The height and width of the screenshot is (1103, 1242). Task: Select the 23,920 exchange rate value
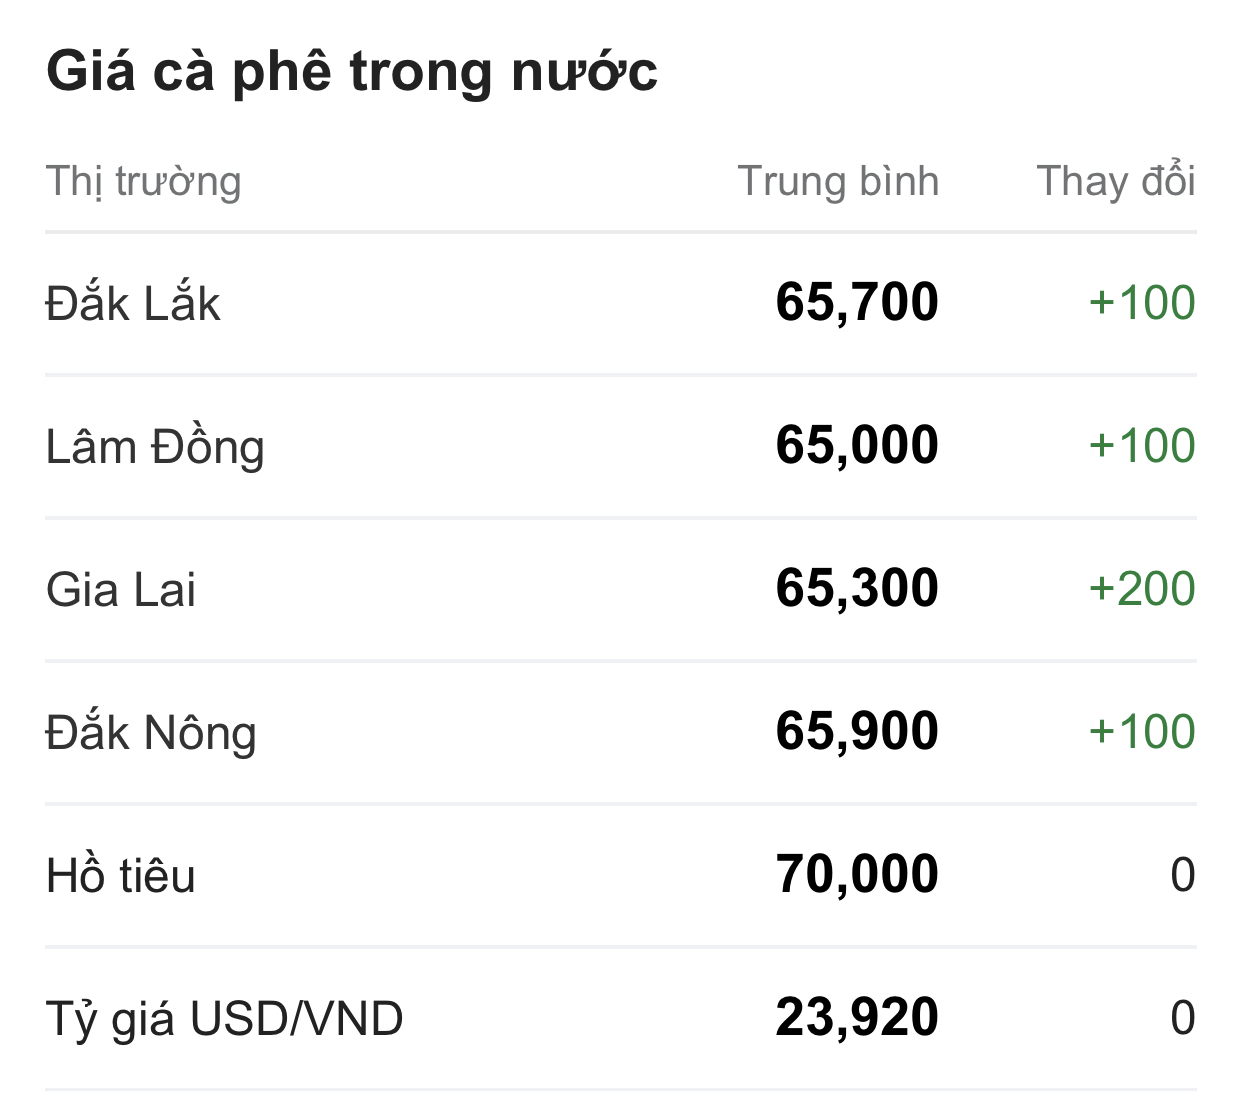[857, 1018]
